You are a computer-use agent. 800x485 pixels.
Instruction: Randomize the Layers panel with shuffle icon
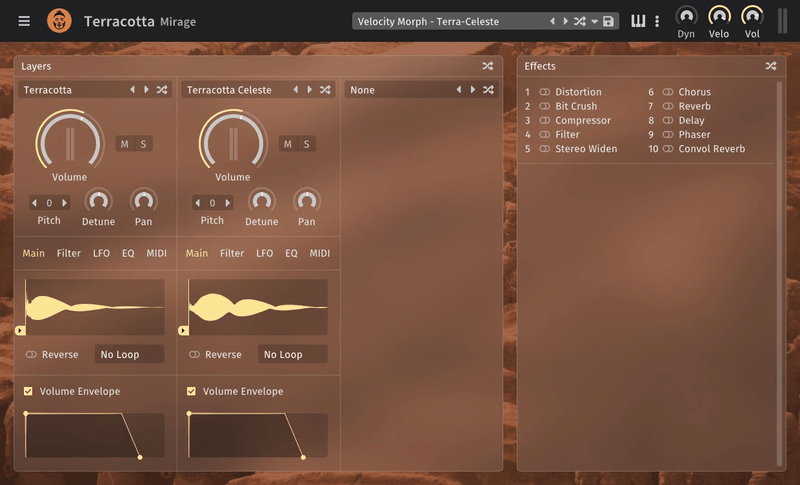pyautogui.click(x=487, y=66)
